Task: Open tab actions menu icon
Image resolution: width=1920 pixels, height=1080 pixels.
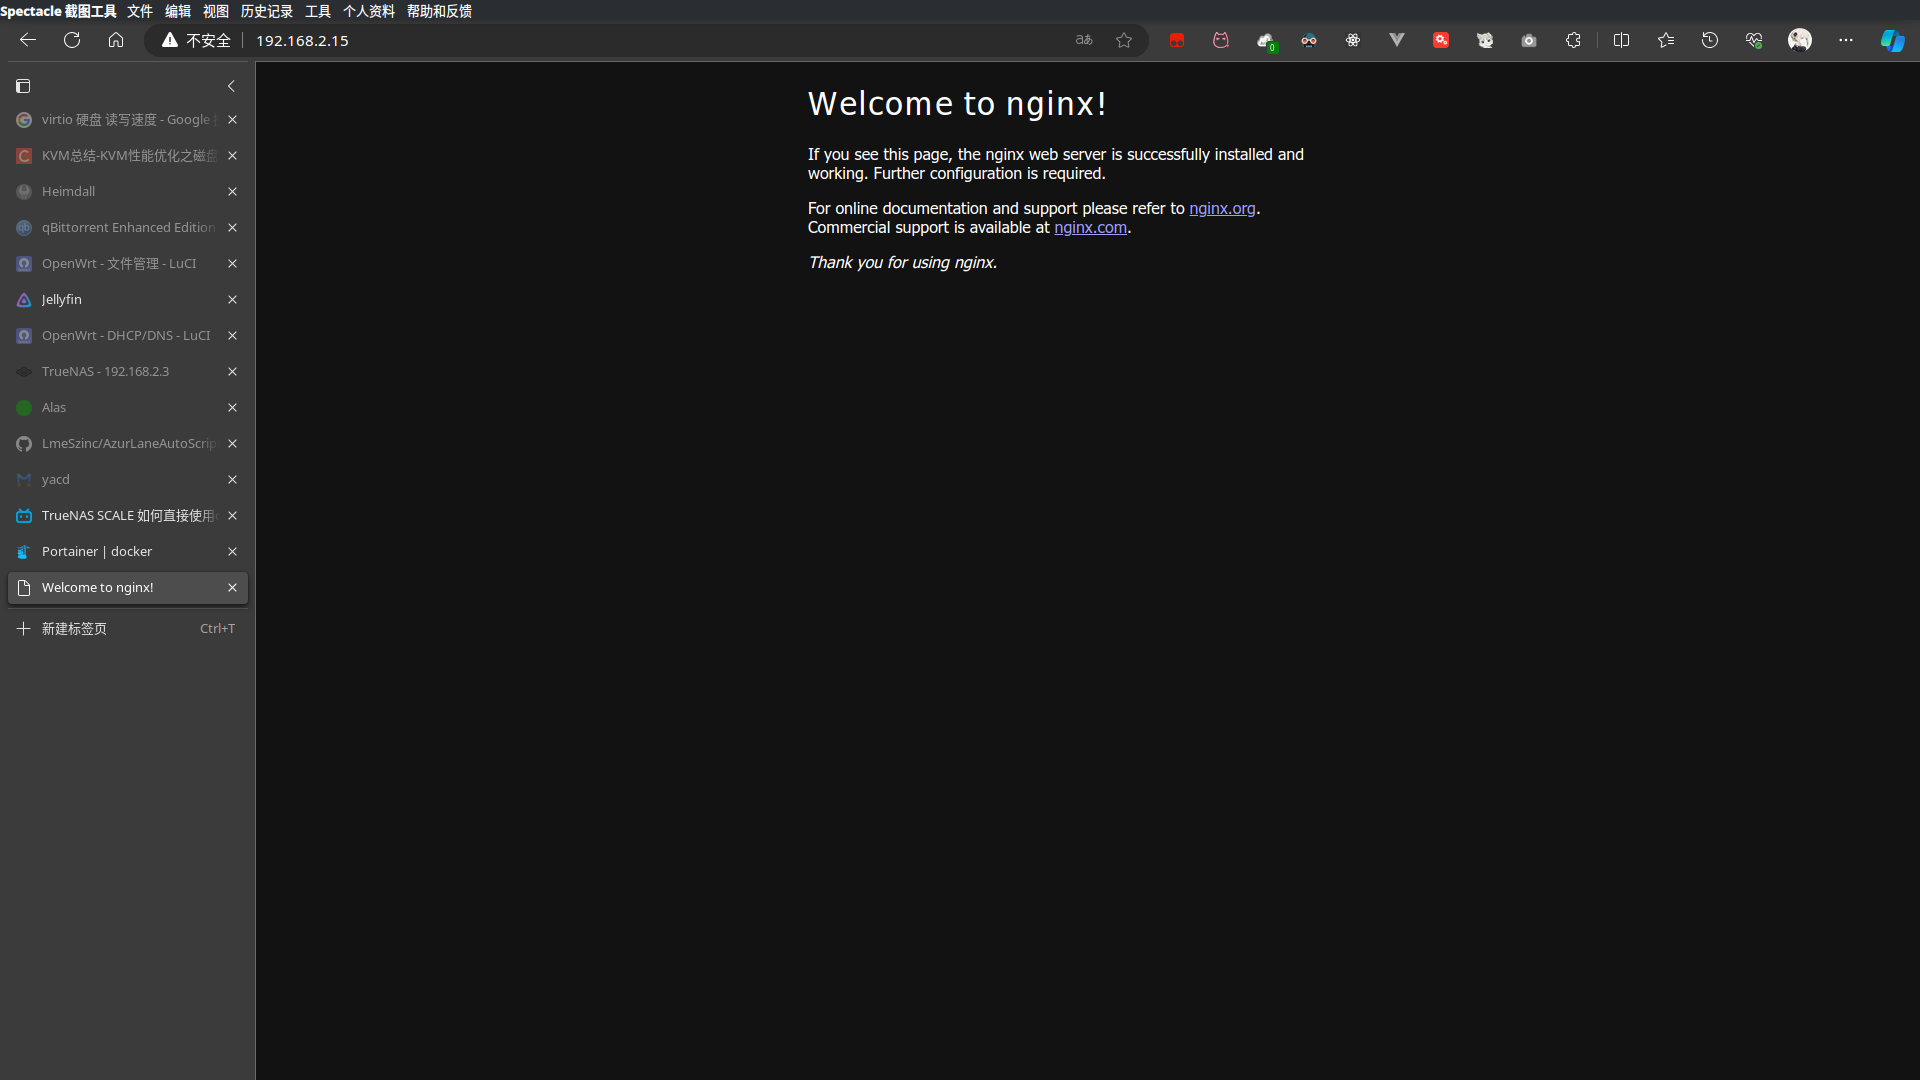Action: click(x=23, y=86)
